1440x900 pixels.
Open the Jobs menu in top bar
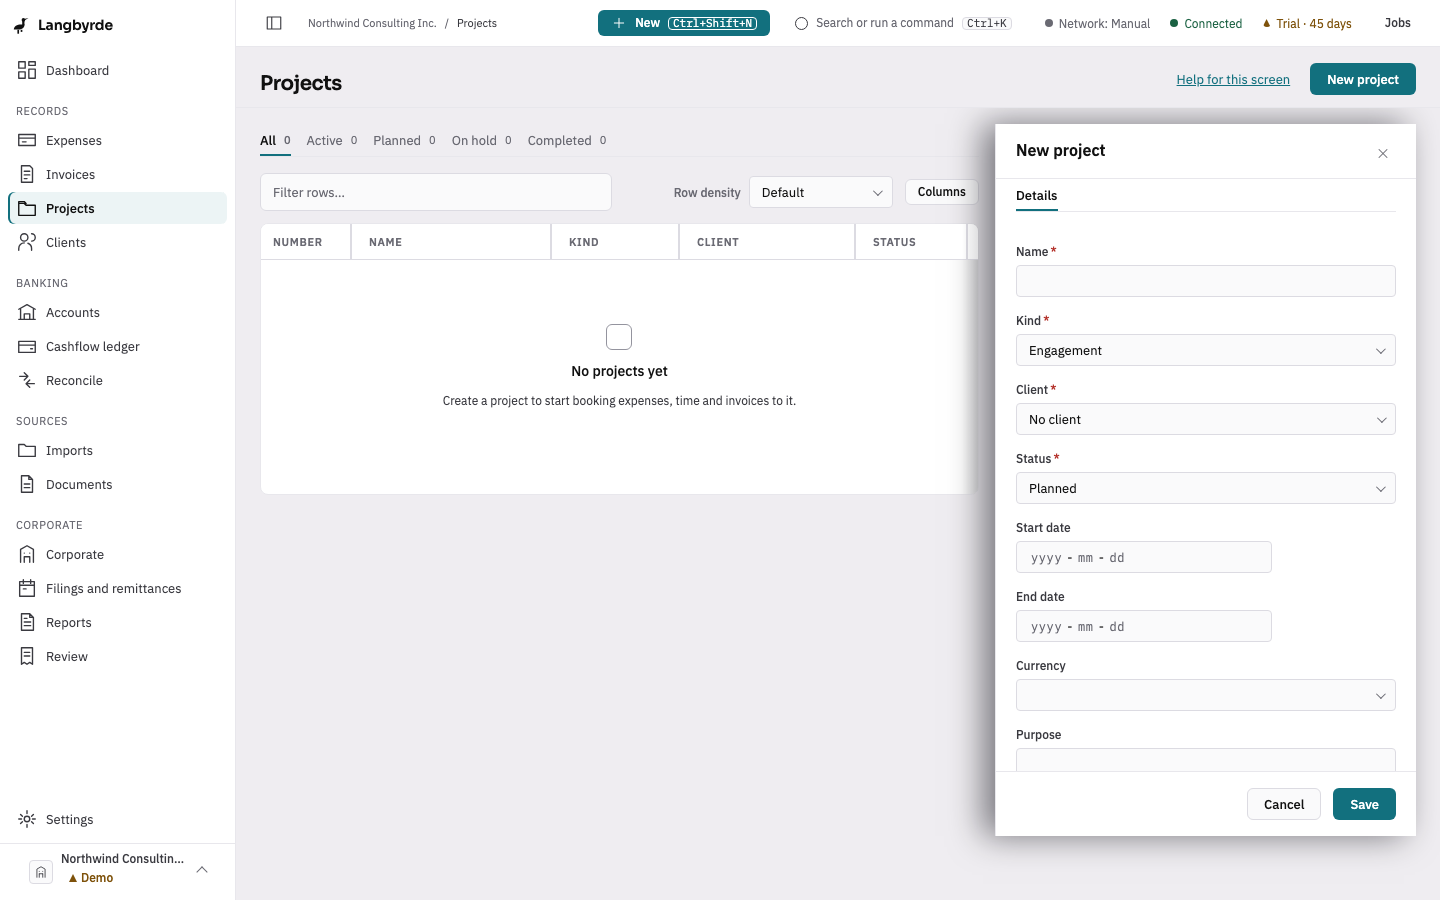(1397, 23)
